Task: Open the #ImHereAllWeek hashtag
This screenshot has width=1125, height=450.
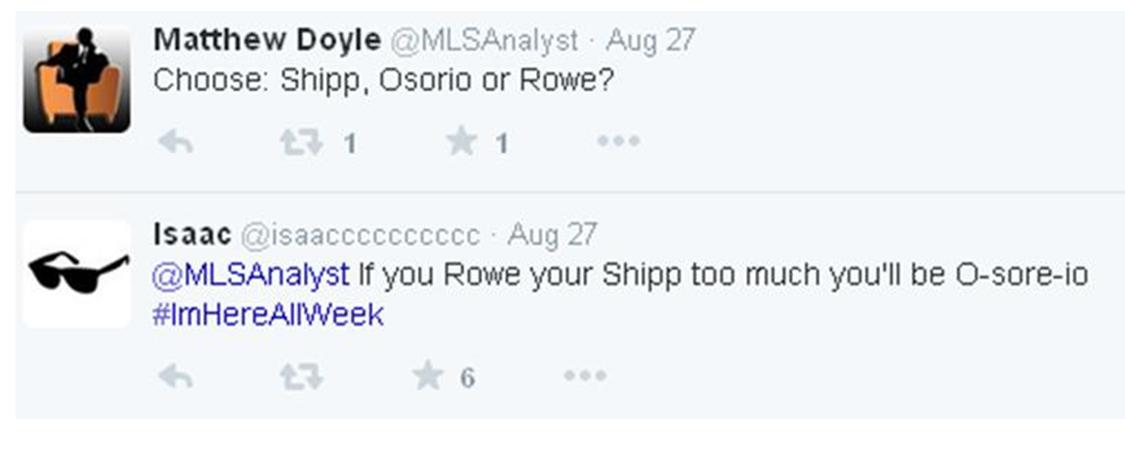Action: pos(268,315)
